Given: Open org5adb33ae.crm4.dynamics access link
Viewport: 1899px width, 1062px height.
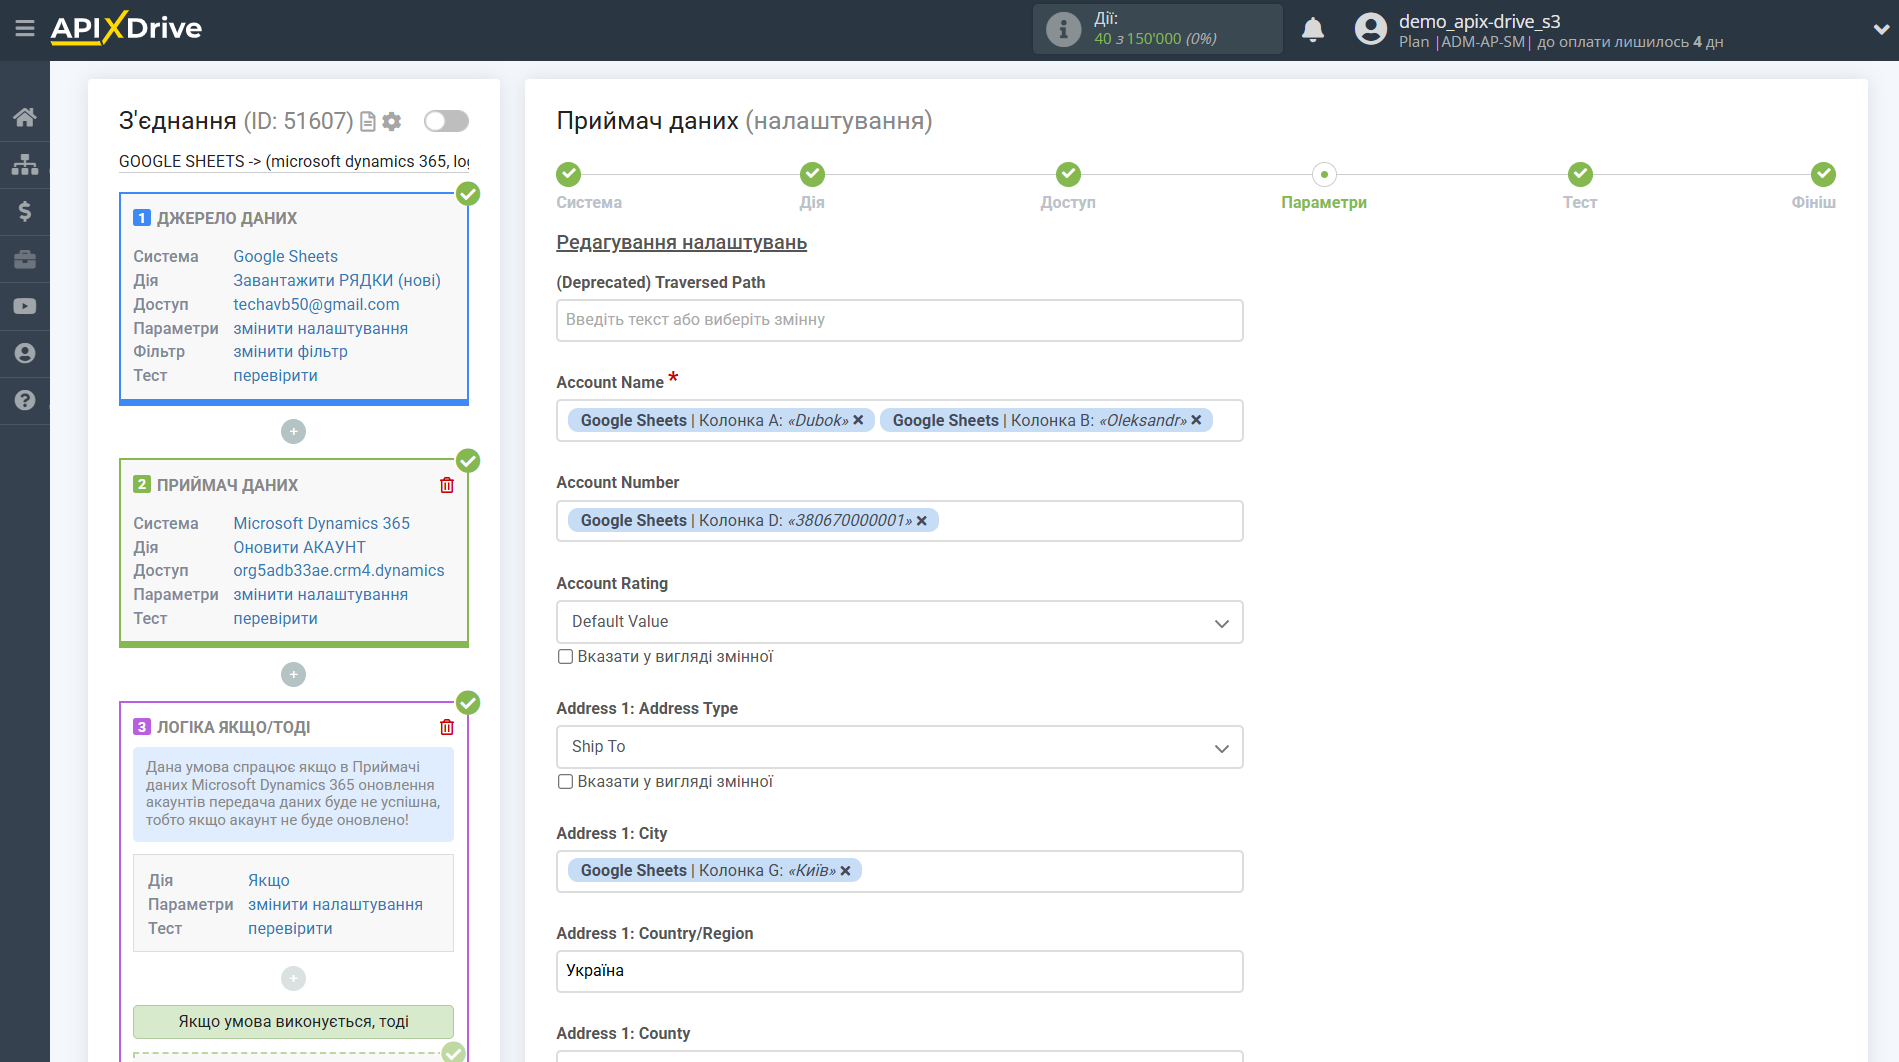Looking at the screenshot, I should 339,570.
